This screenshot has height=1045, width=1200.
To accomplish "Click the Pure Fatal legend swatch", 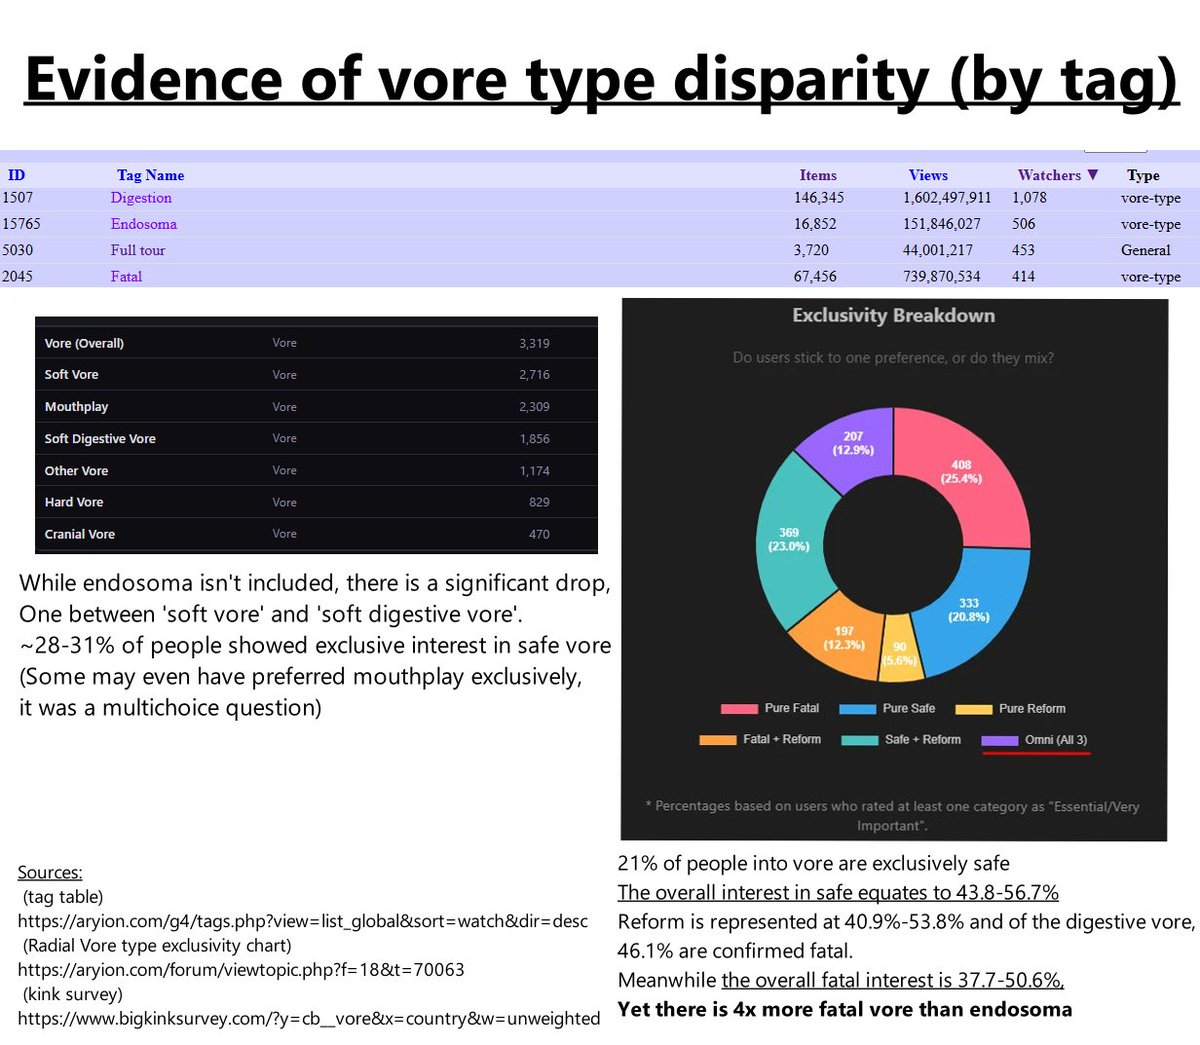I will [x=739, y=709].
